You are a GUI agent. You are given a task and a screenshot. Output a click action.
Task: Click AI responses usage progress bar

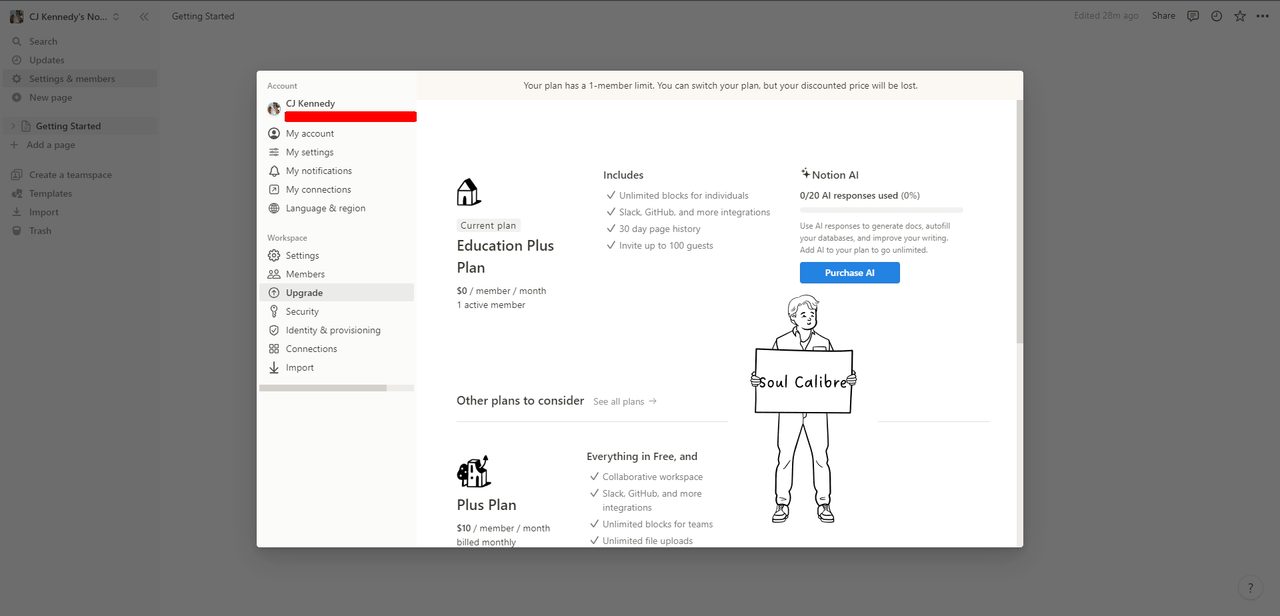881,210
